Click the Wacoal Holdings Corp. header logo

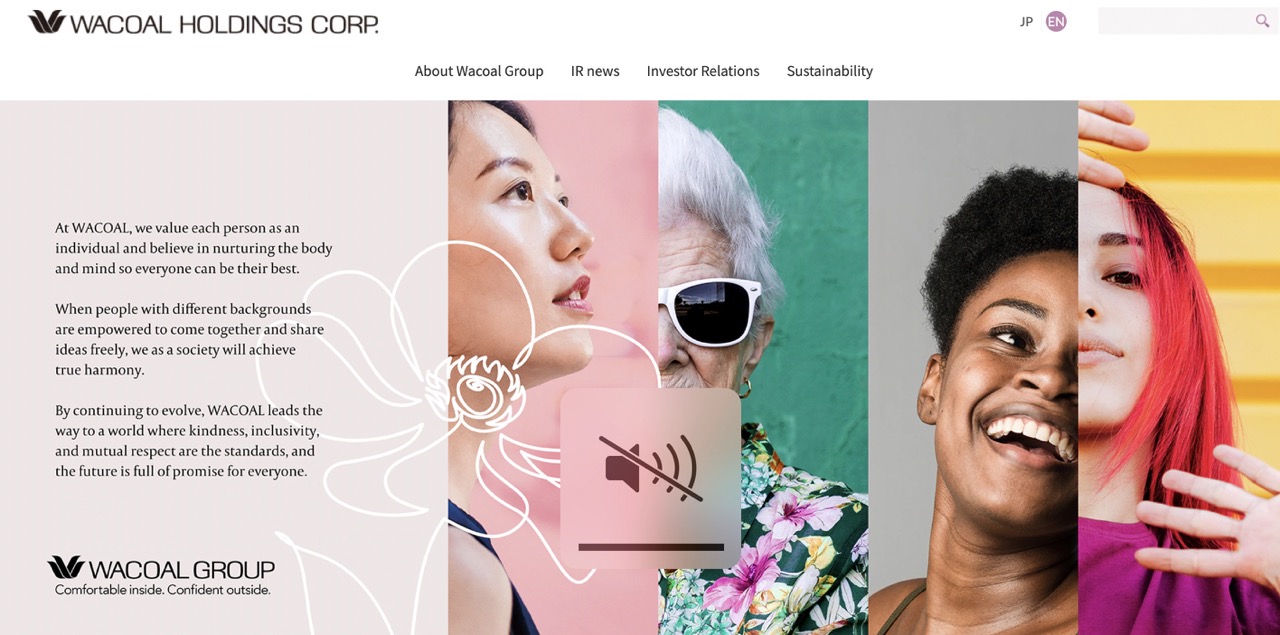(203, 22)
